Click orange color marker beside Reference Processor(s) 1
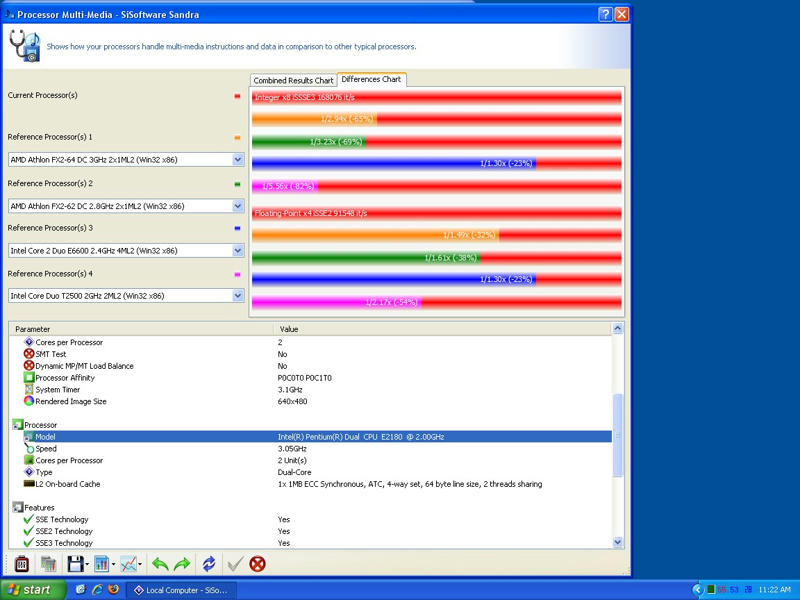The image size is (800, 600). coord(237,138)
